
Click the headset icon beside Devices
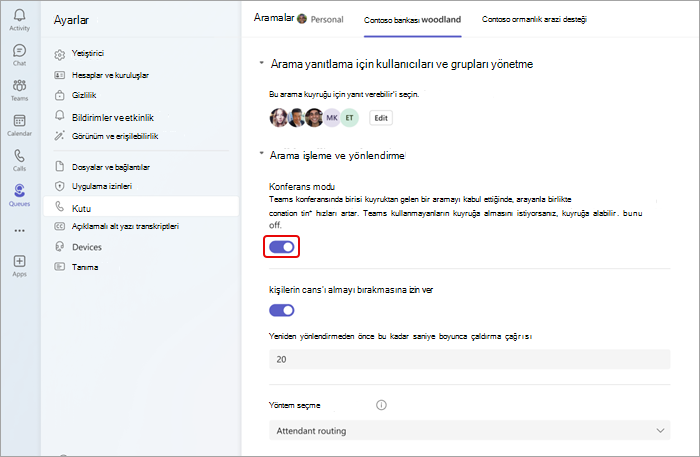tap(59, 246)
